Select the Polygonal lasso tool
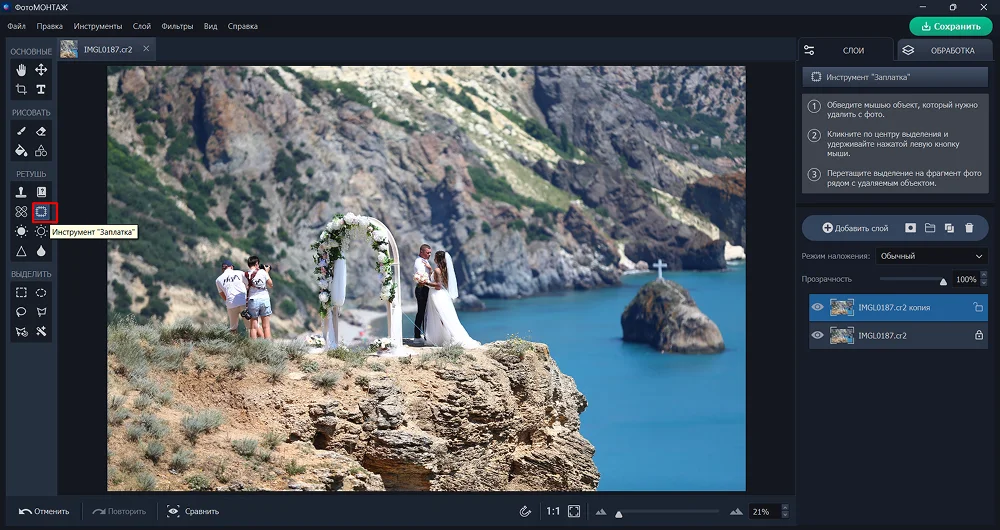Image resolution: width=1000 pixels, height=530 pixels. pyautogui.click(x=41, y=312)
